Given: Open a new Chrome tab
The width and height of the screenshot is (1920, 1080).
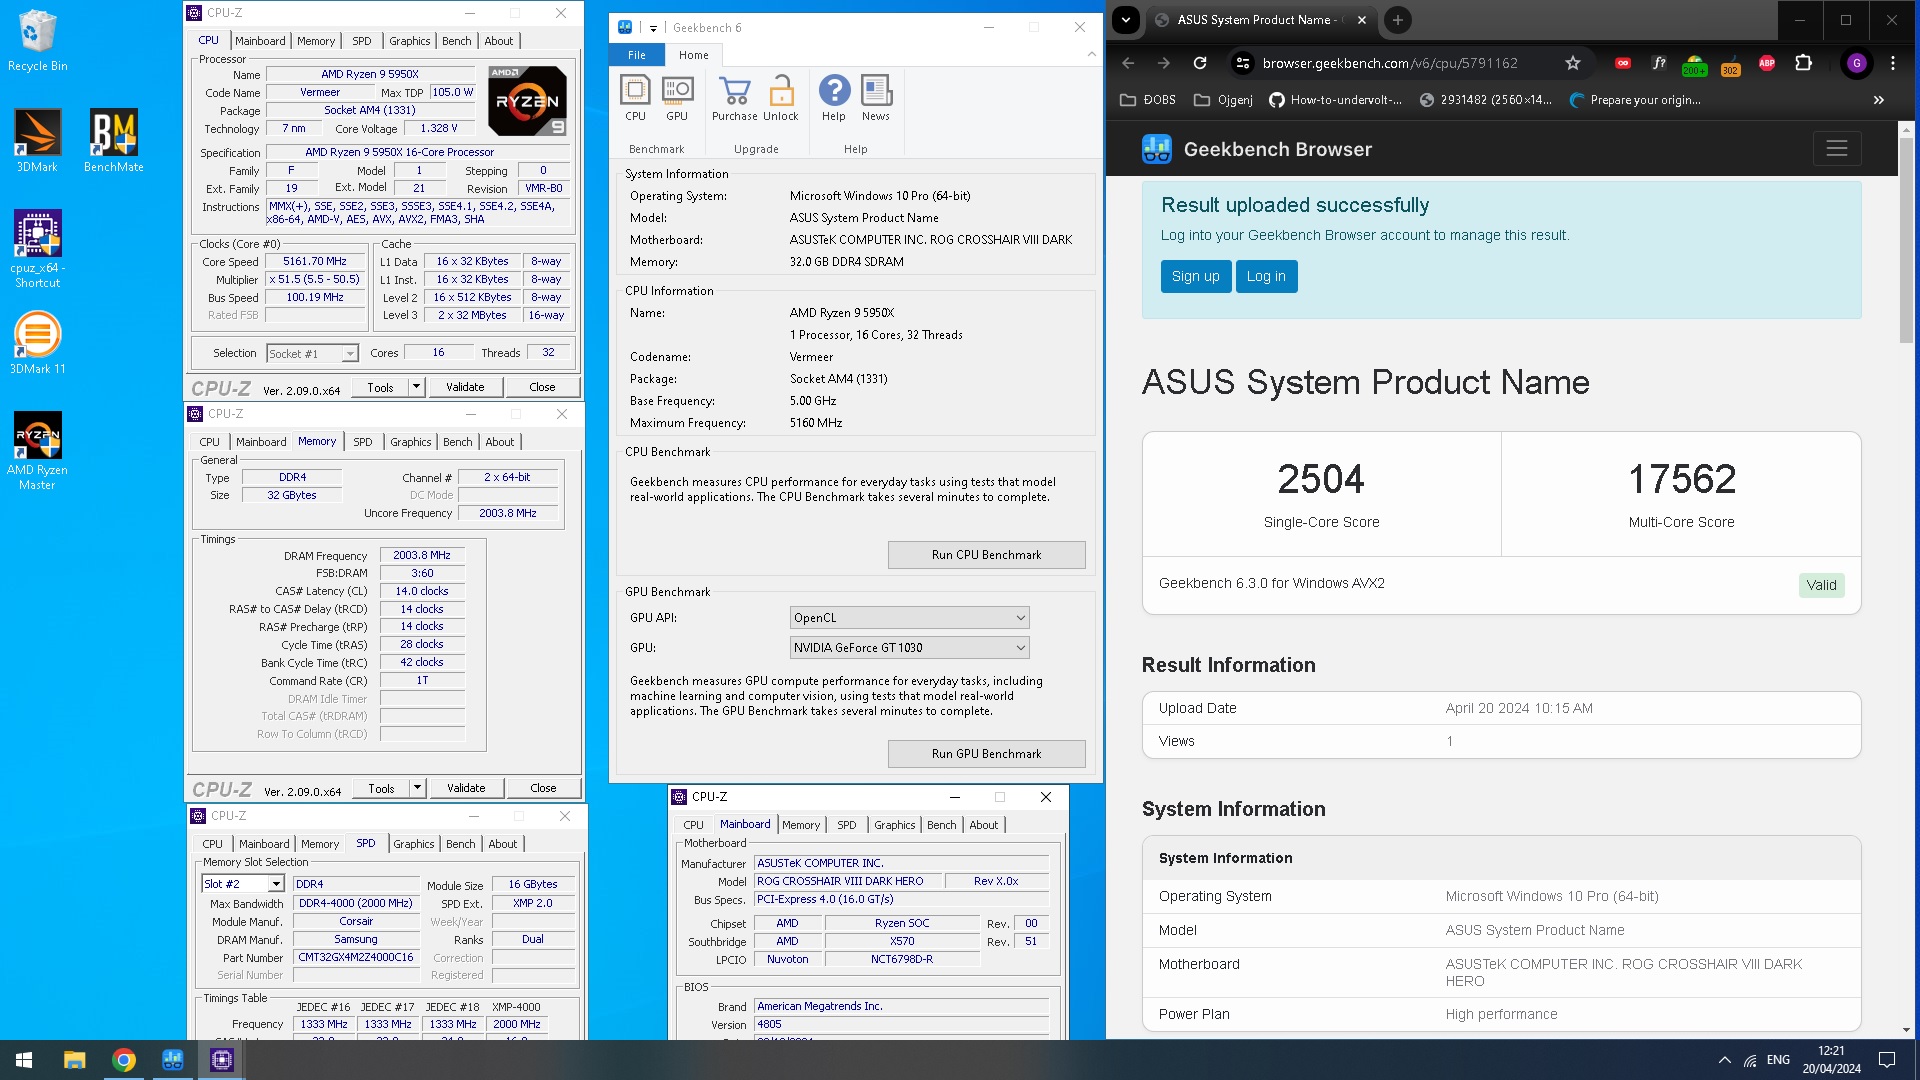Looking at the screenshot, I should [x=1398, y=20].
